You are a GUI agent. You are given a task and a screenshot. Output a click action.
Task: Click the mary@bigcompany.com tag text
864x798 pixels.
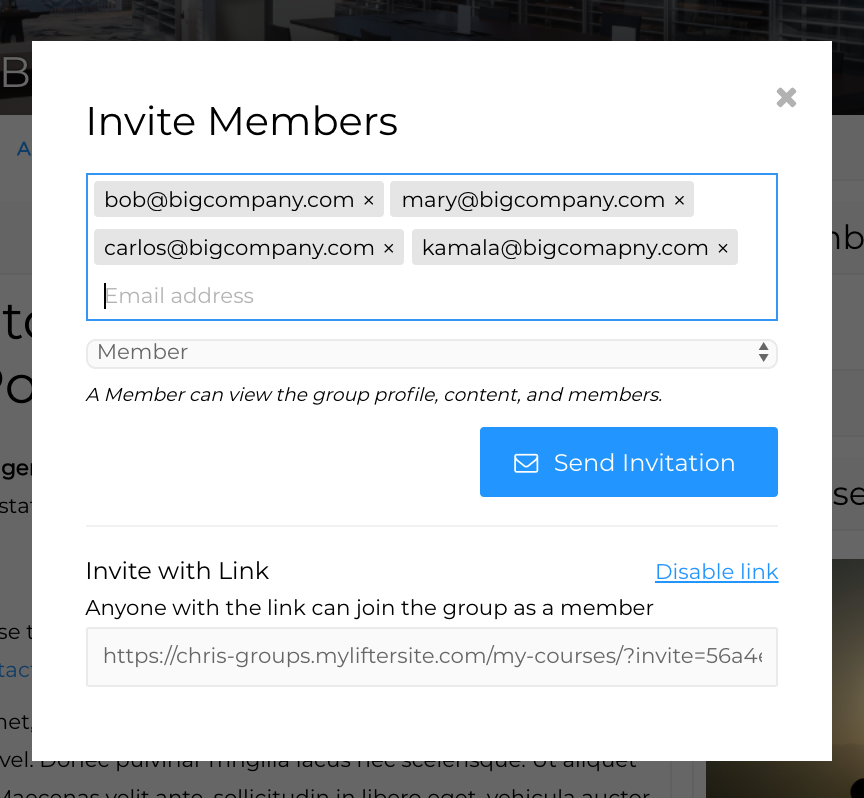coord(533,200)
